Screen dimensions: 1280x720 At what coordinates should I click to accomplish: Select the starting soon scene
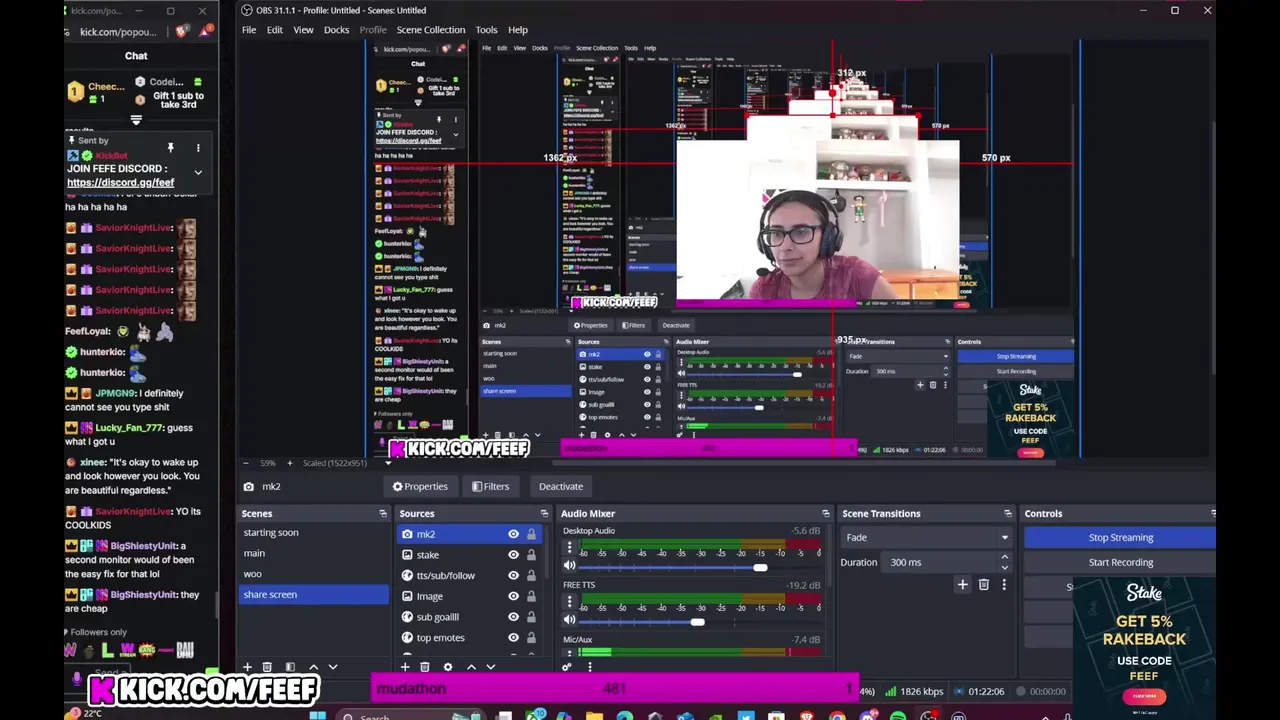pos(314,533)
